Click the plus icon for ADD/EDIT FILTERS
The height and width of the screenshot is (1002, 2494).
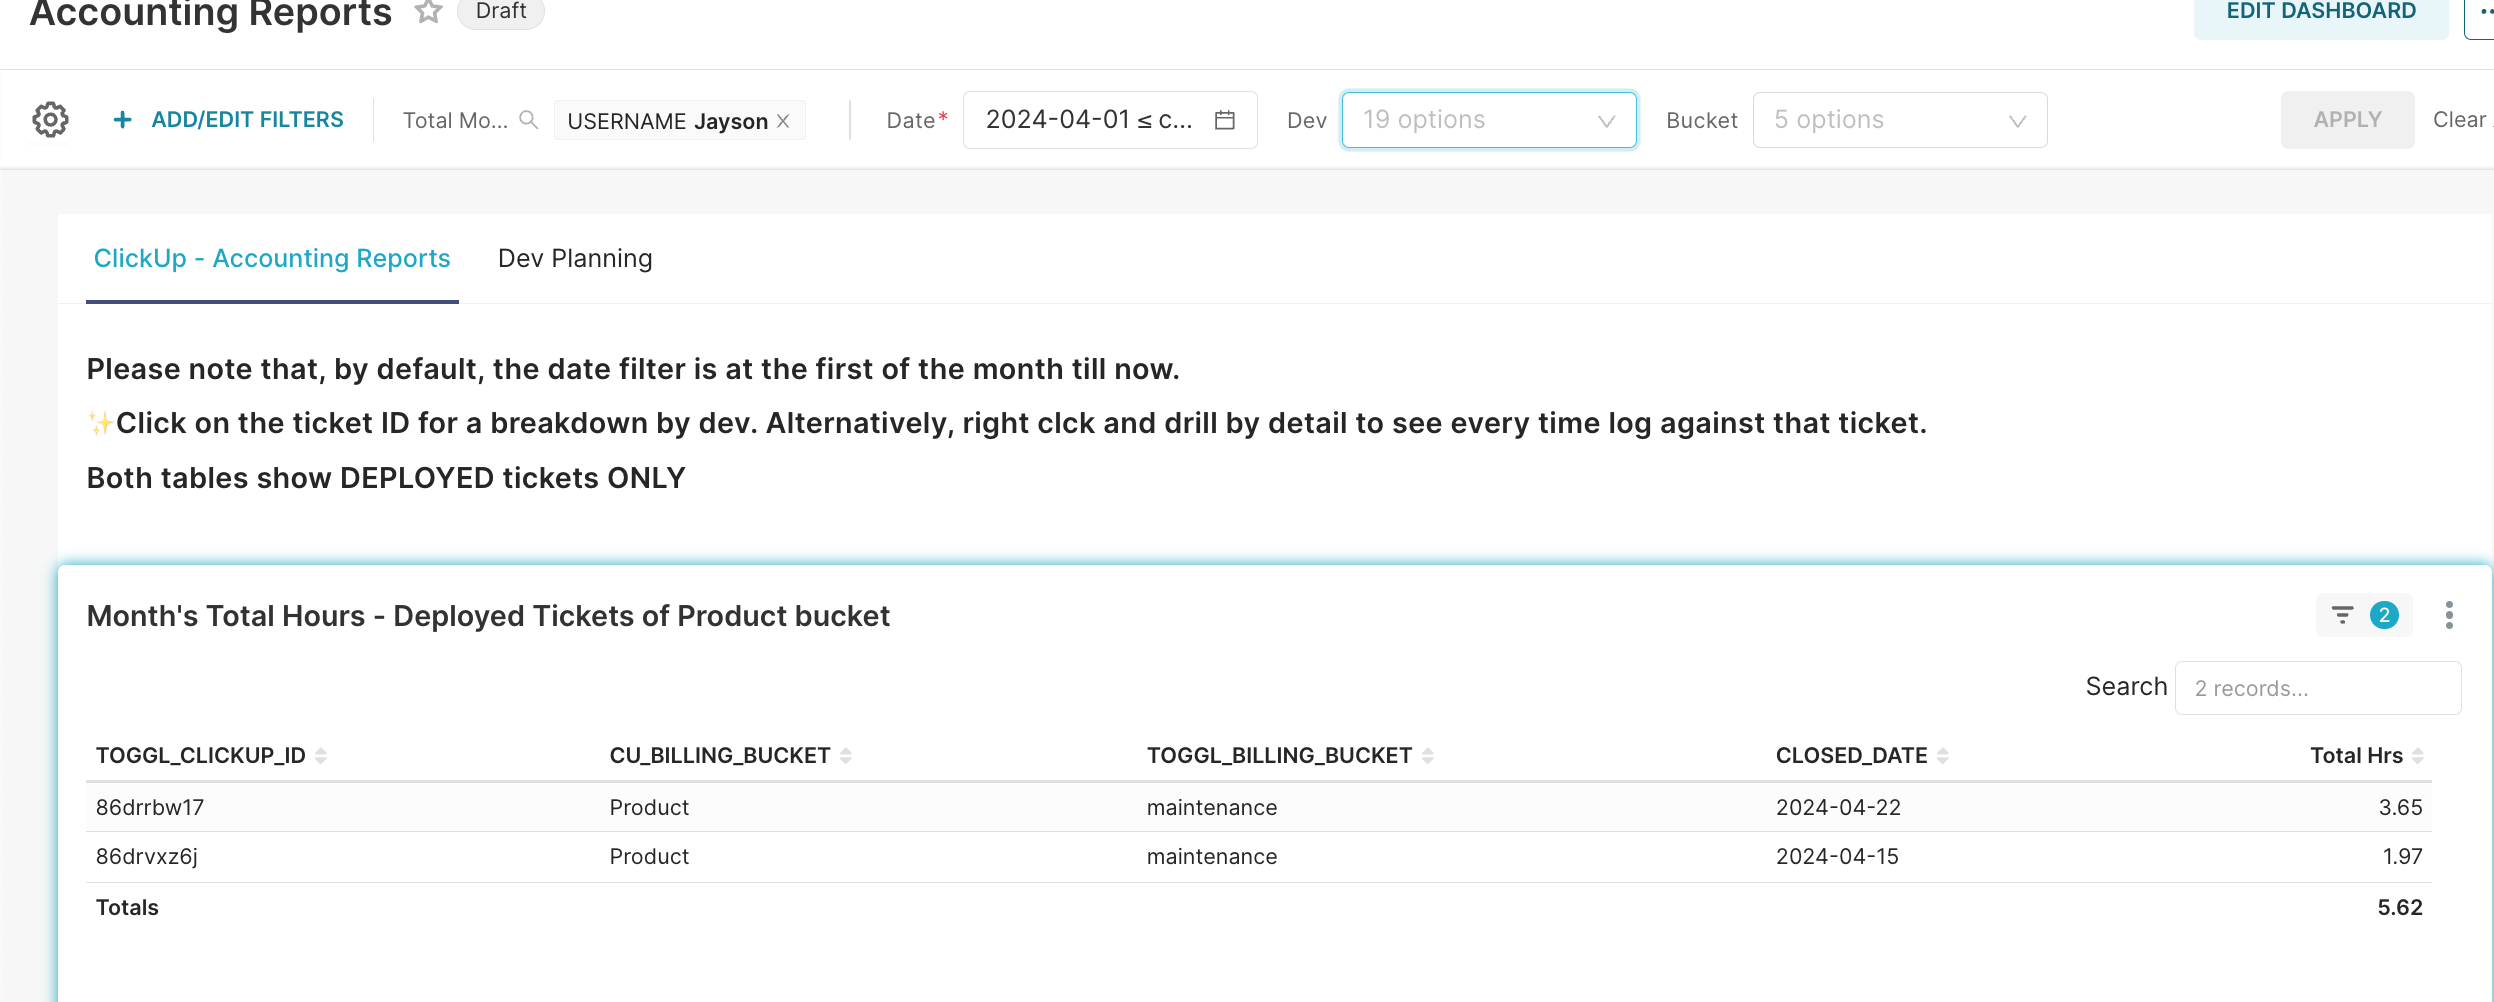coord(123,120)
